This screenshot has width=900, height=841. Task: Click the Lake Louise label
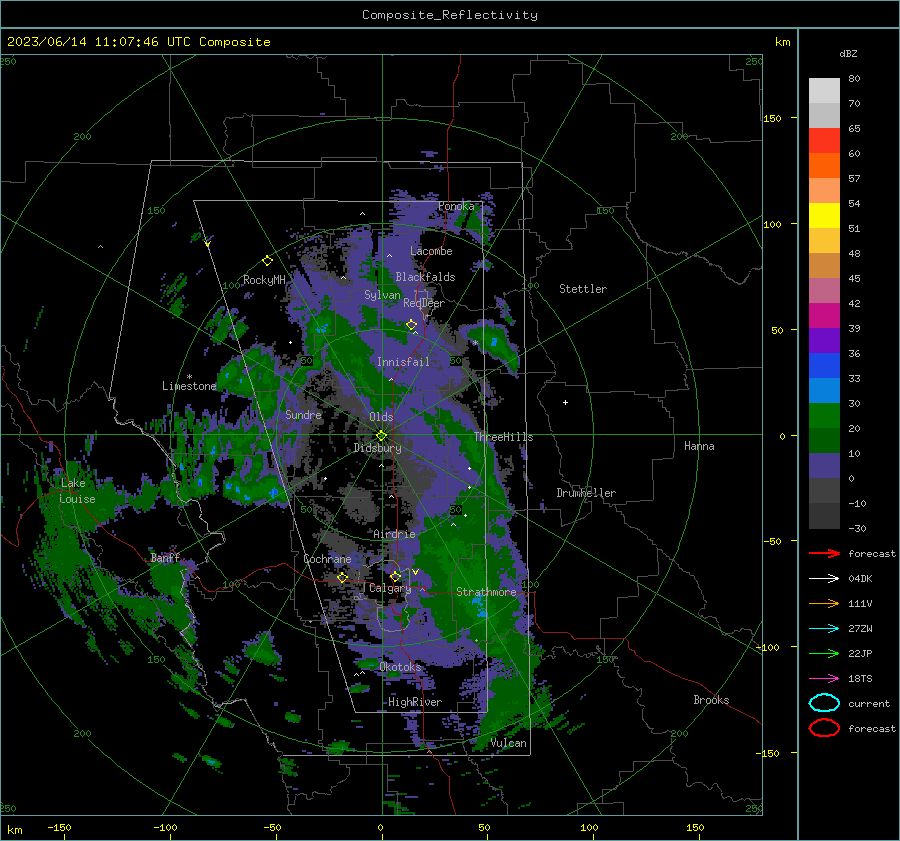(77, 491)
